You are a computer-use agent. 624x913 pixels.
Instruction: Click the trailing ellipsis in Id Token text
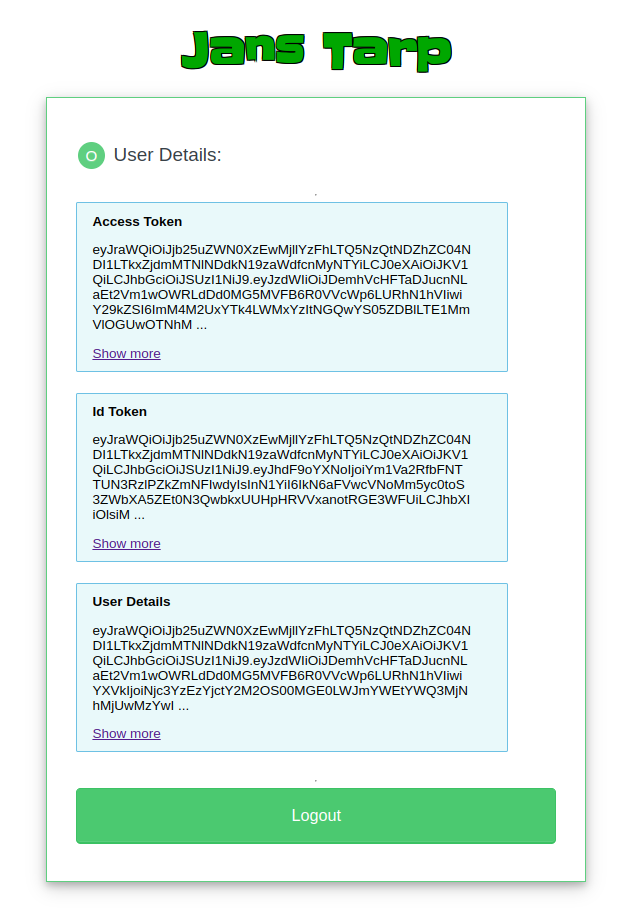tap(139, 515)
